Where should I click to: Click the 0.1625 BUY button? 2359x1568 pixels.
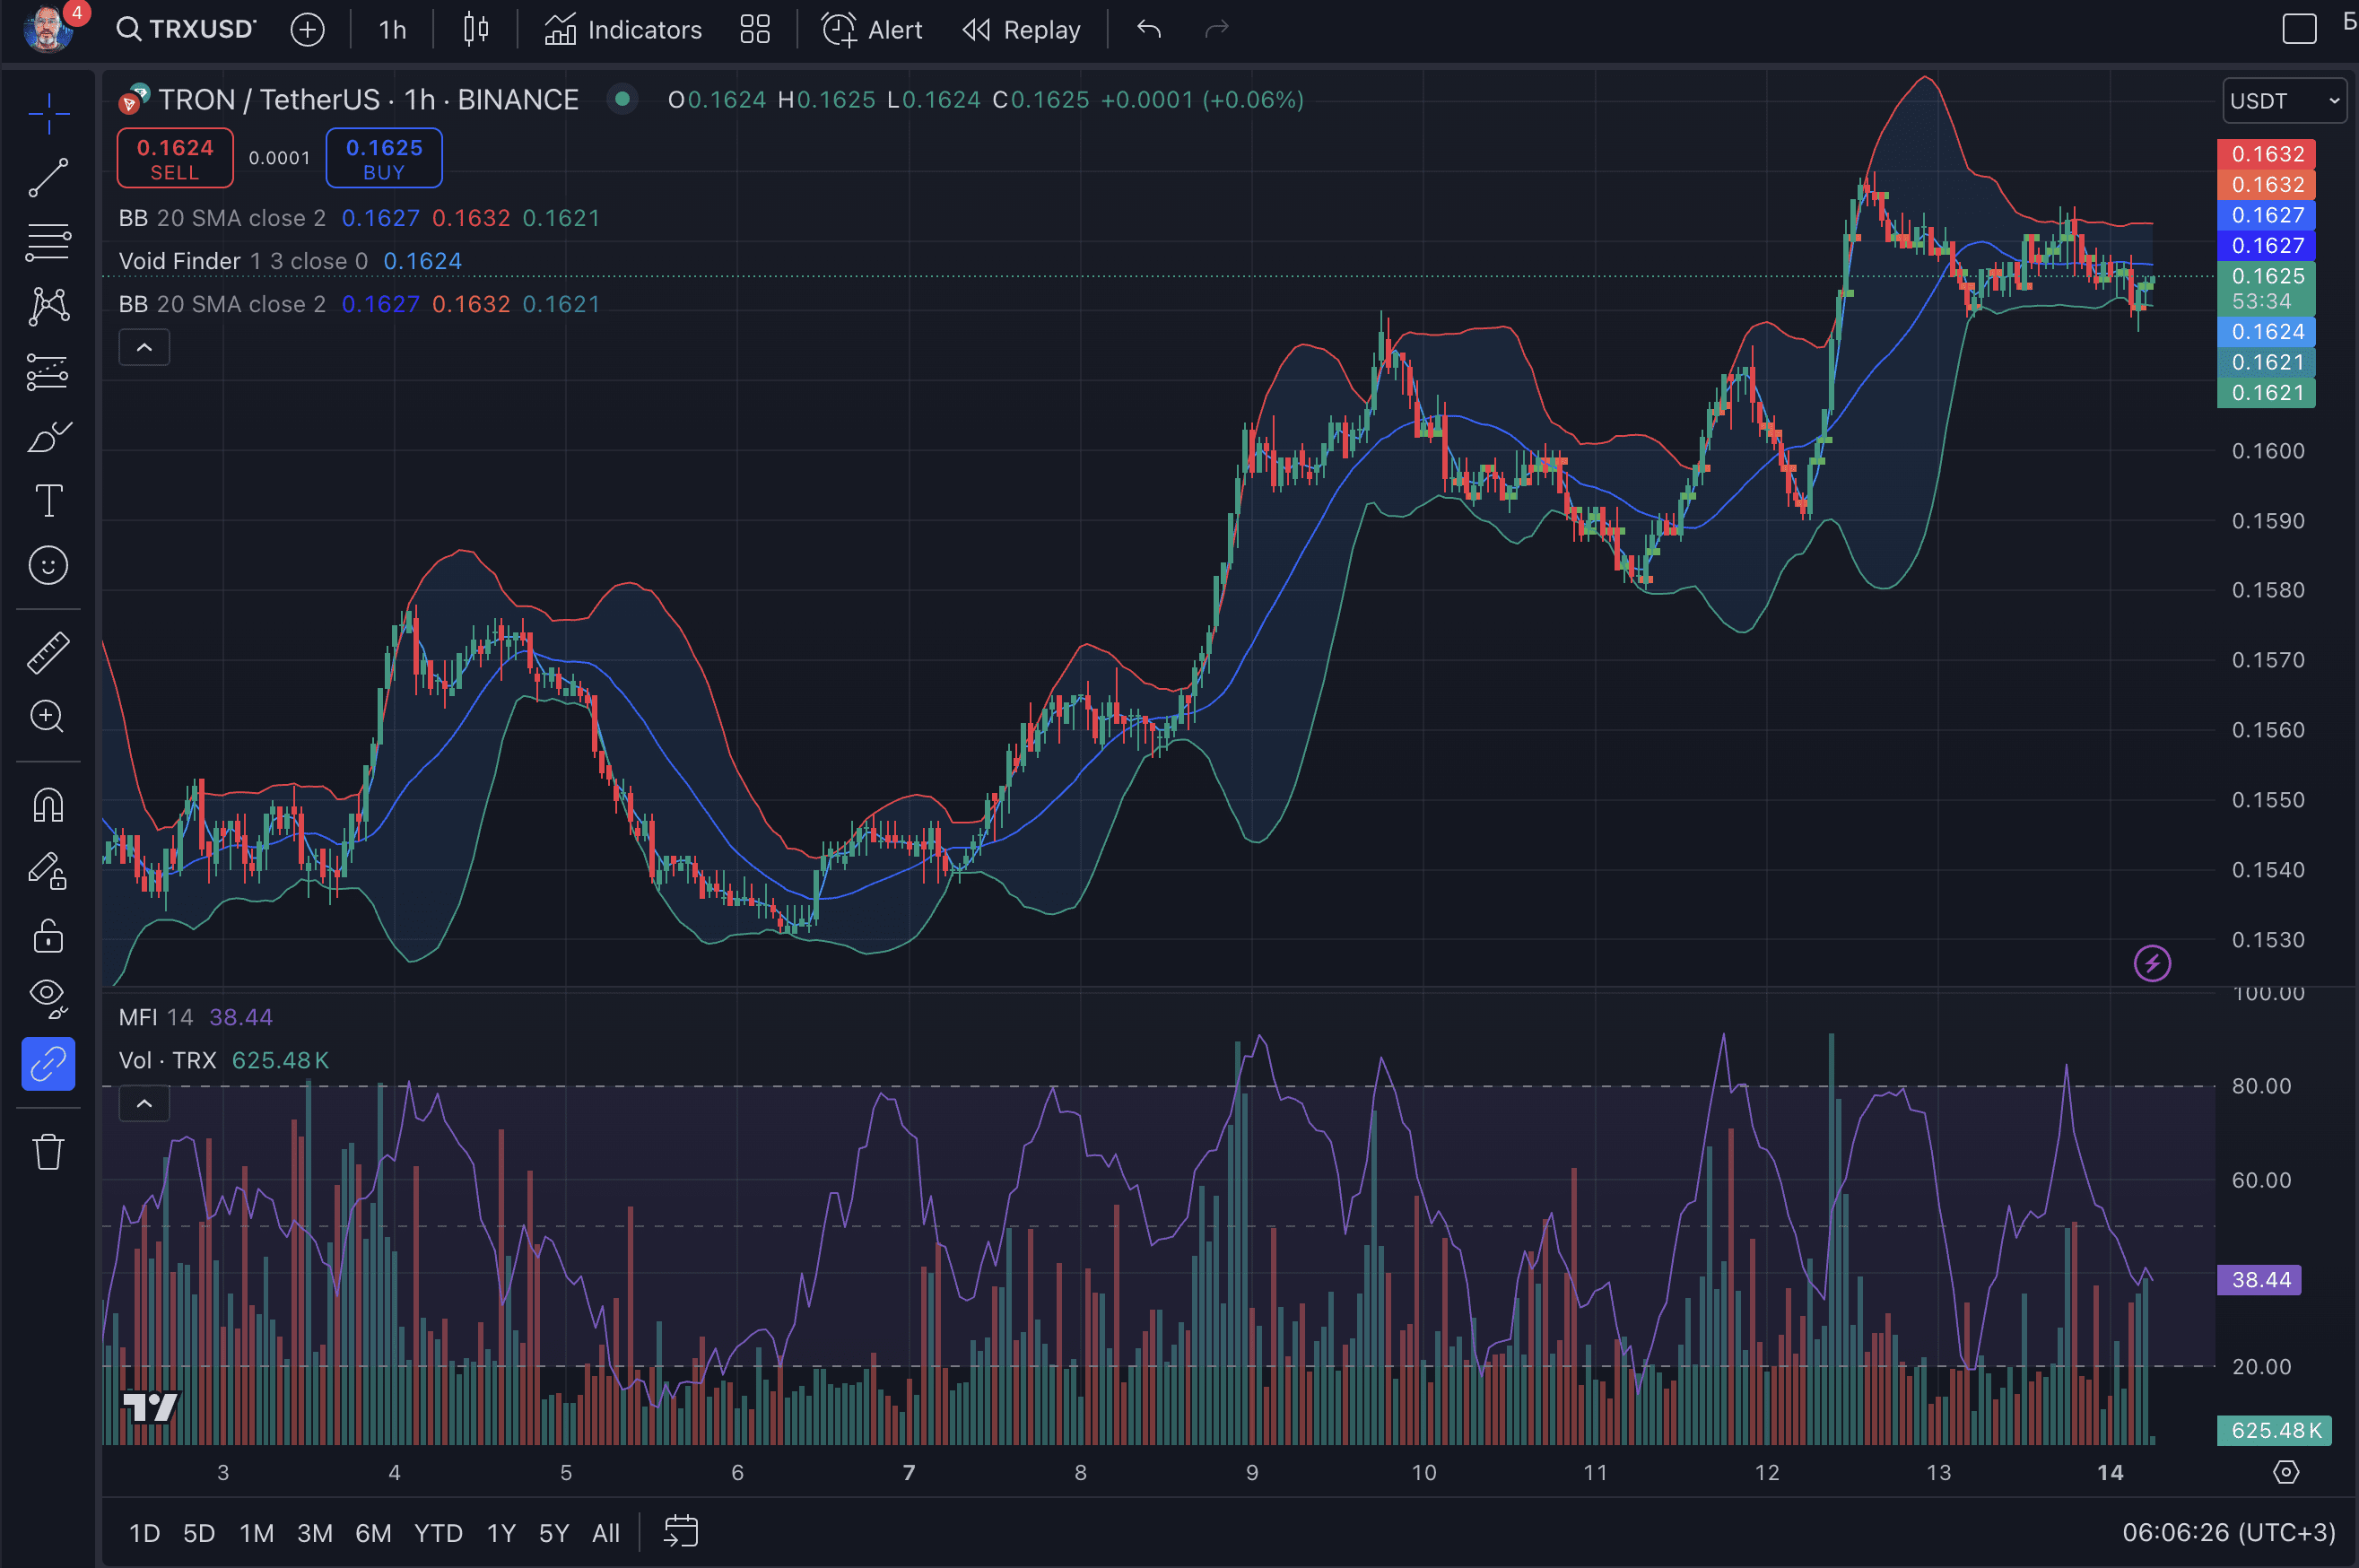tap(384, 158)
